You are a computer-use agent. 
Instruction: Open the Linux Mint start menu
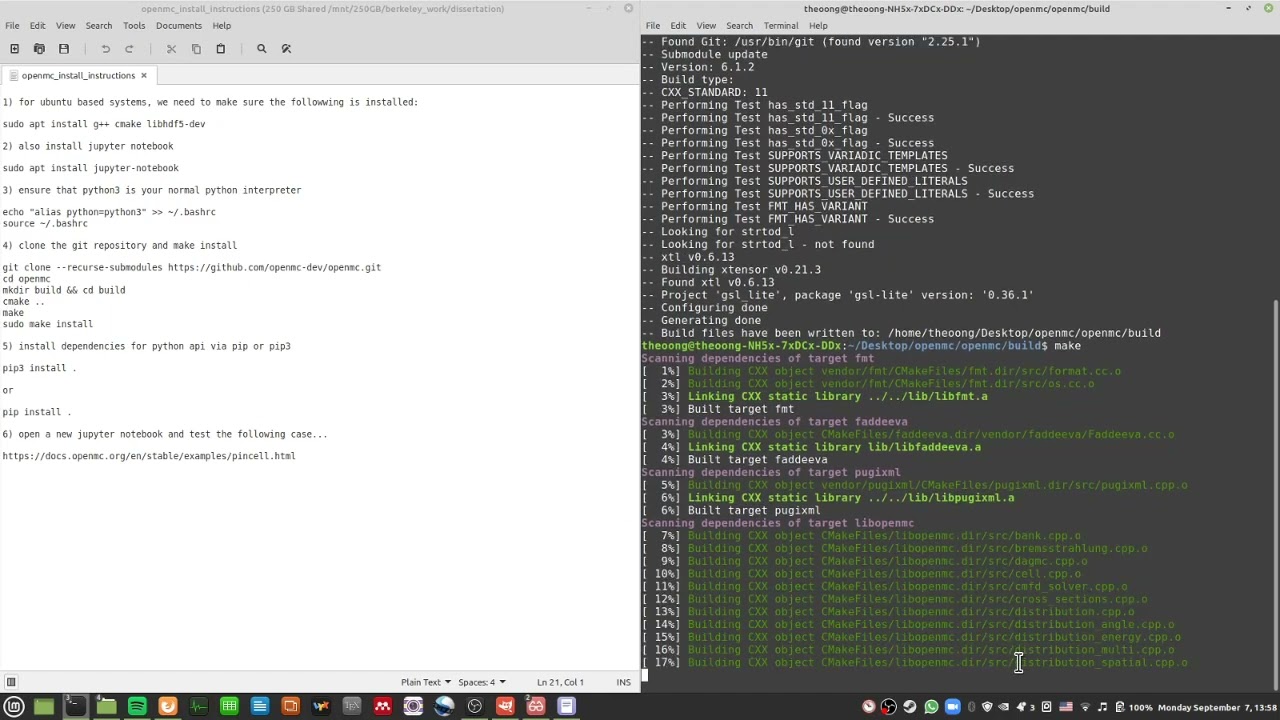click(14, 707)
